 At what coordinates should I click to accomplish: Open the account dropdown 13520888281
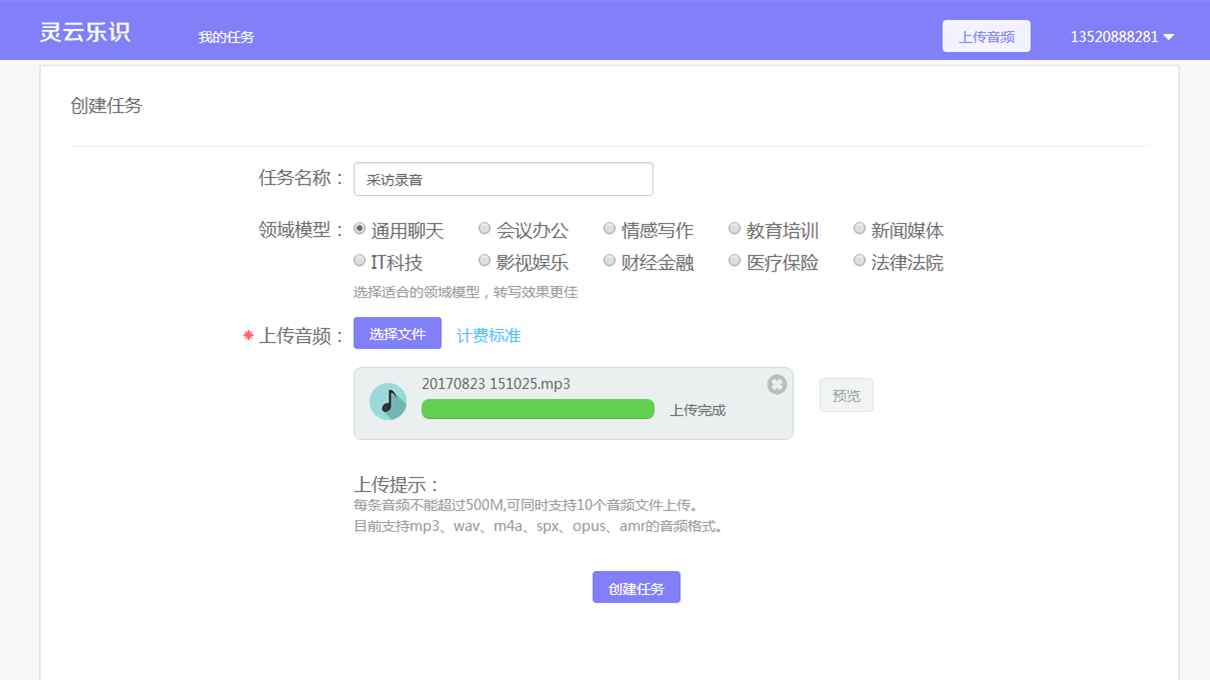1121,37
